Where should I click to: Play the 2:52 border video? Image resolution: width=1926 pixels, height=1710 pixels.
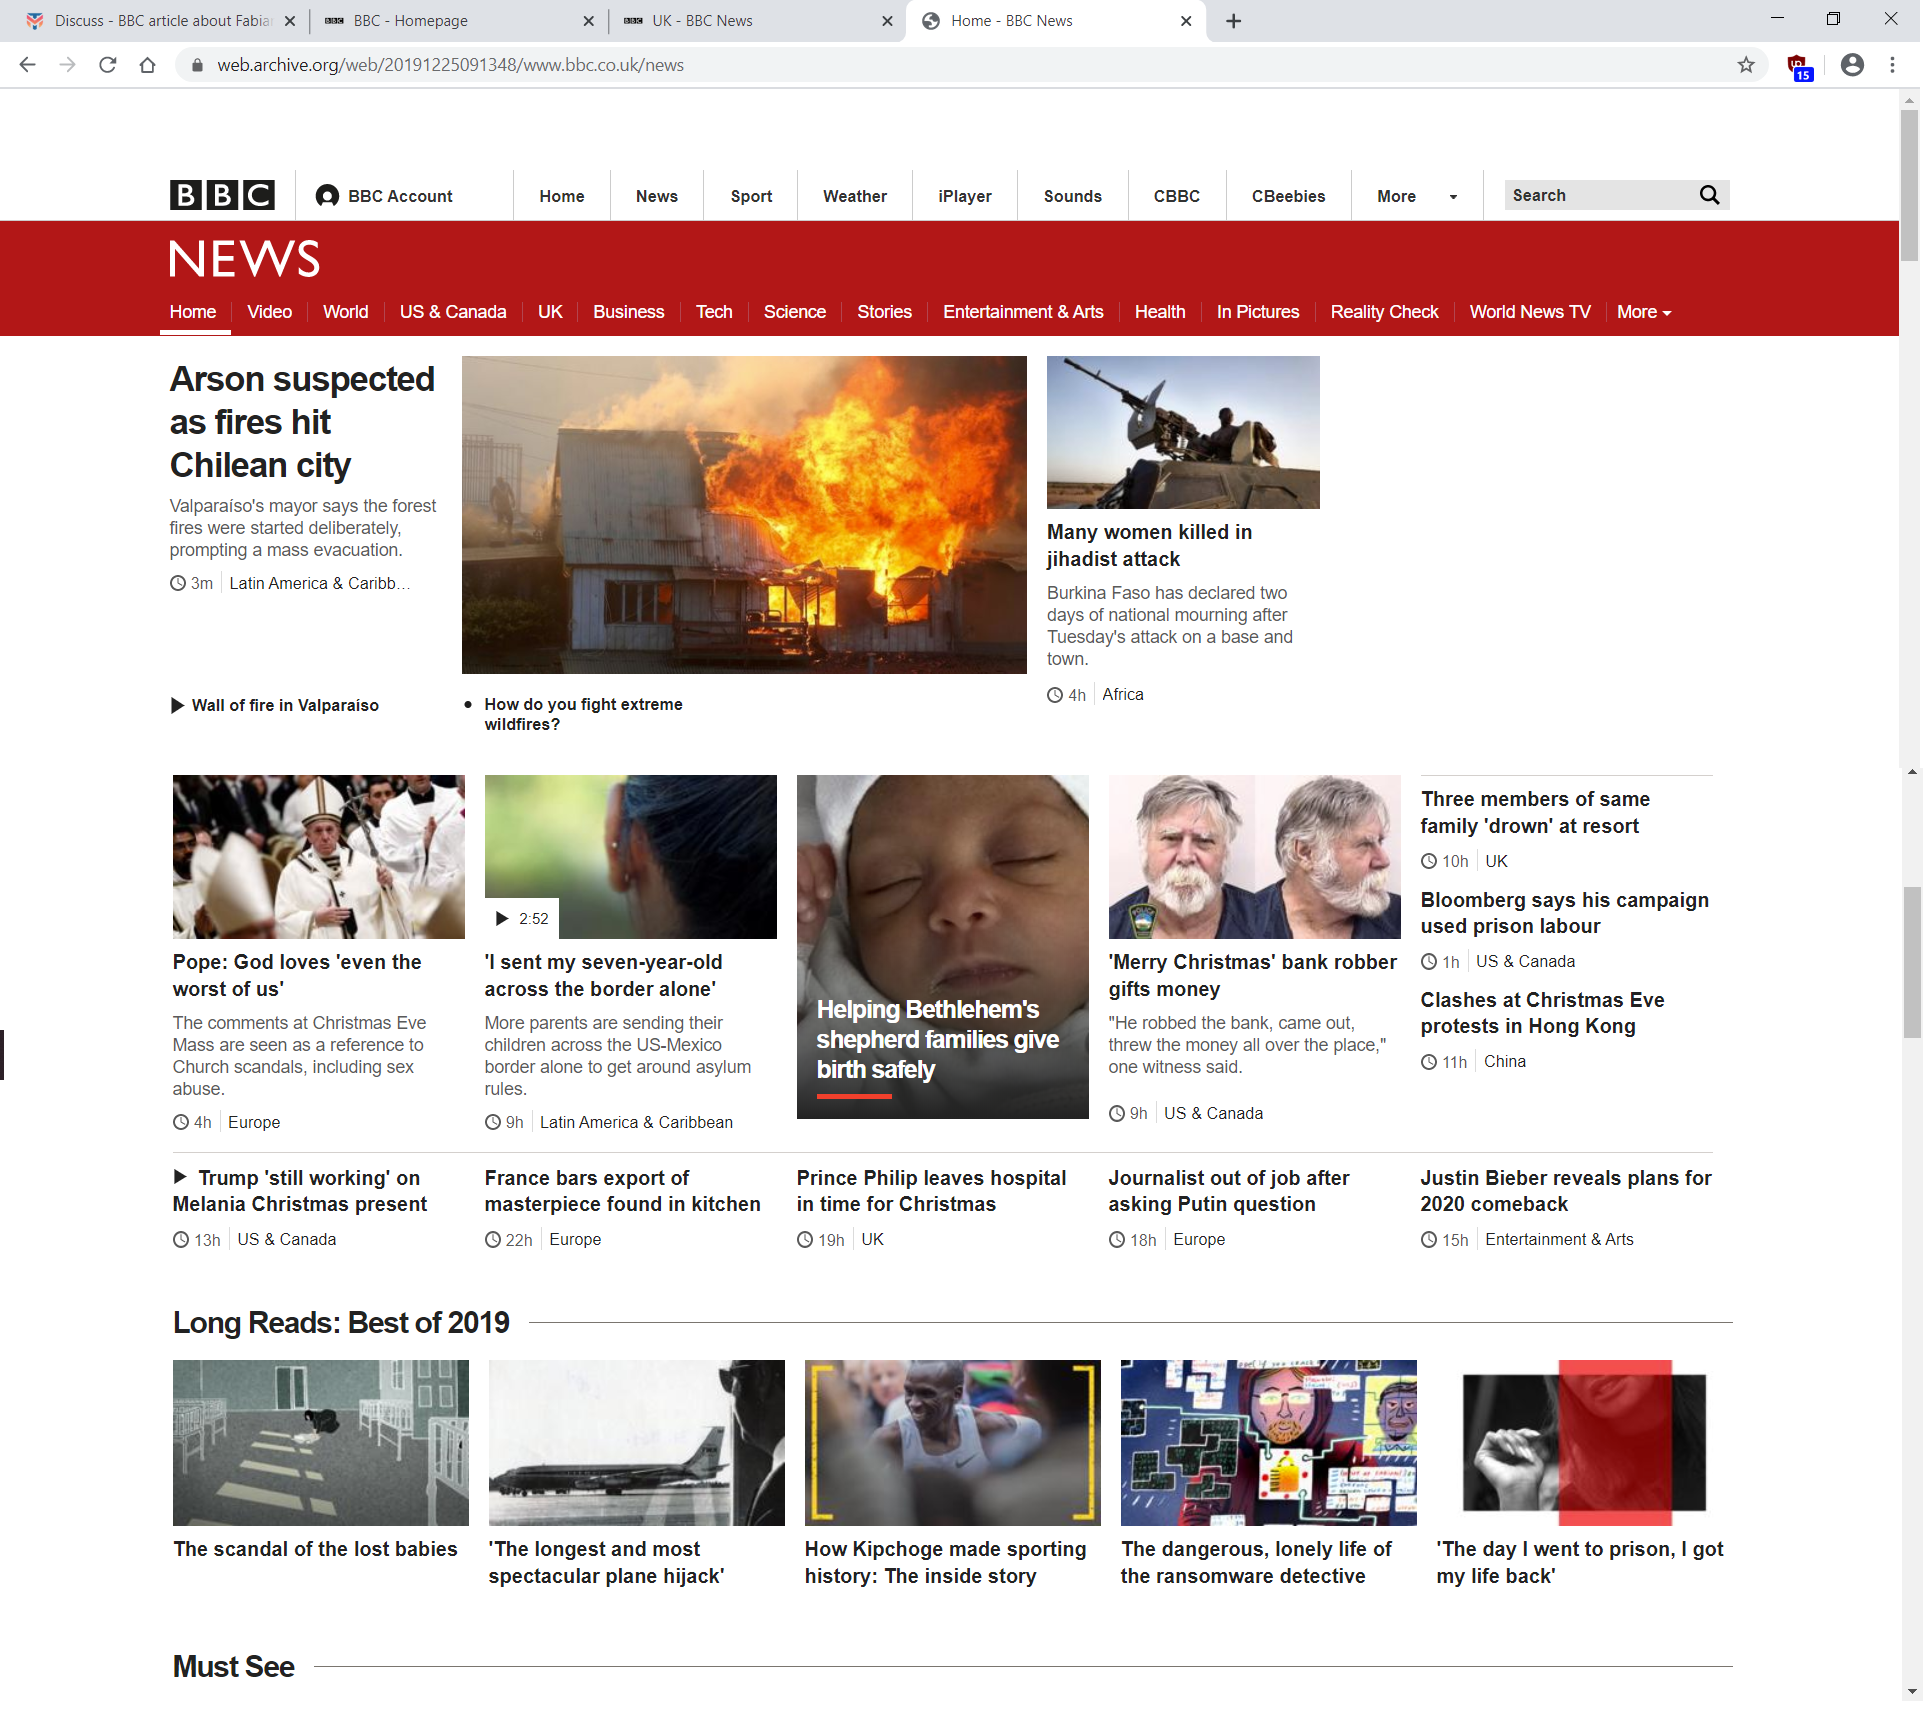521,918
